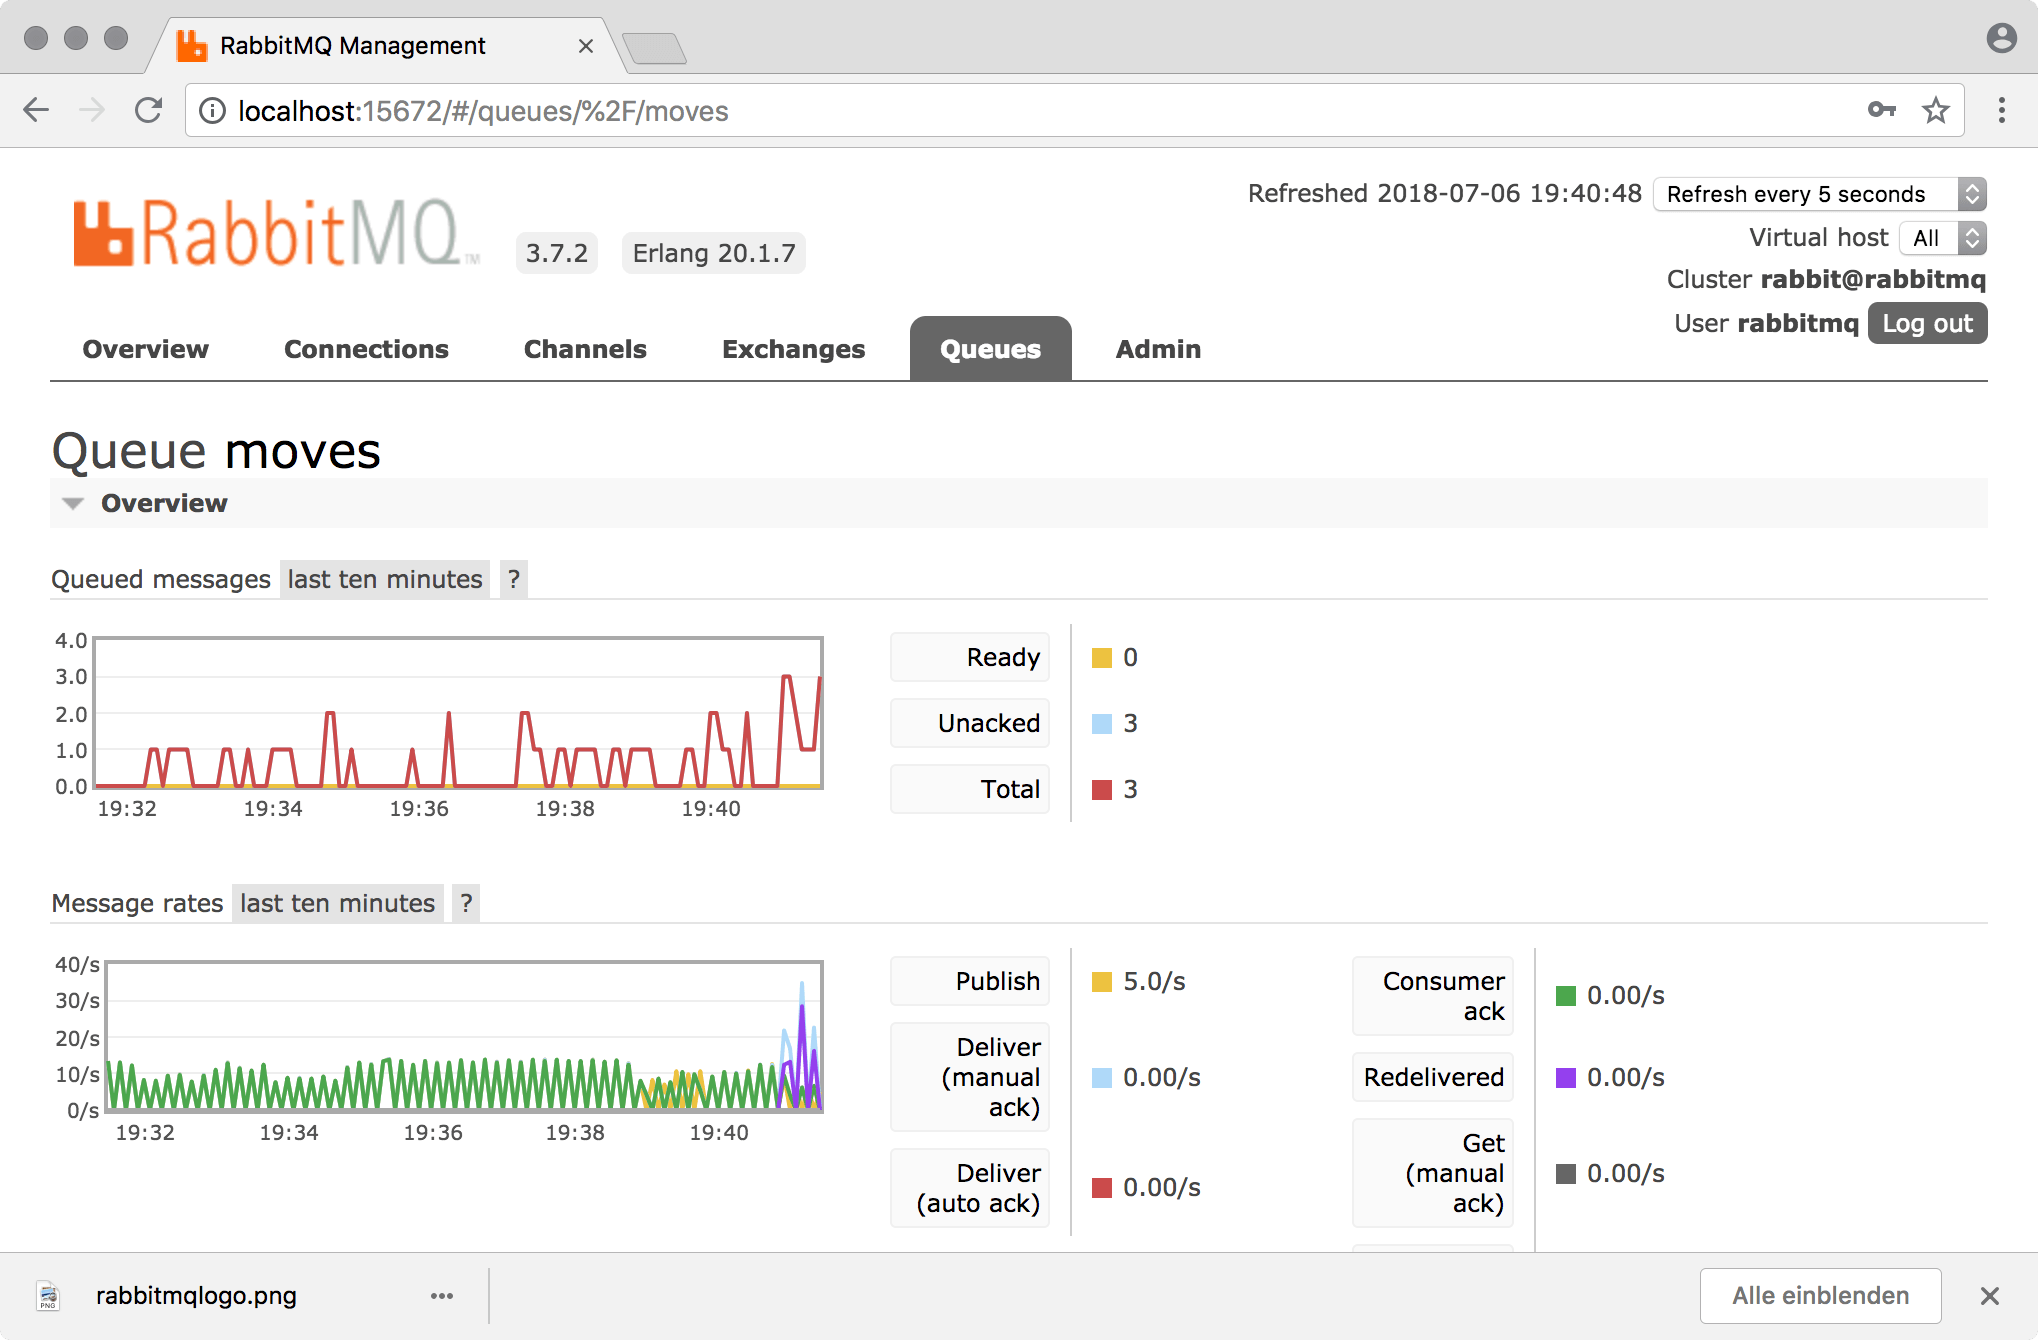The image size is (2038, 1340).
Task: Open saved password key icon
Action: point(1882,110)
